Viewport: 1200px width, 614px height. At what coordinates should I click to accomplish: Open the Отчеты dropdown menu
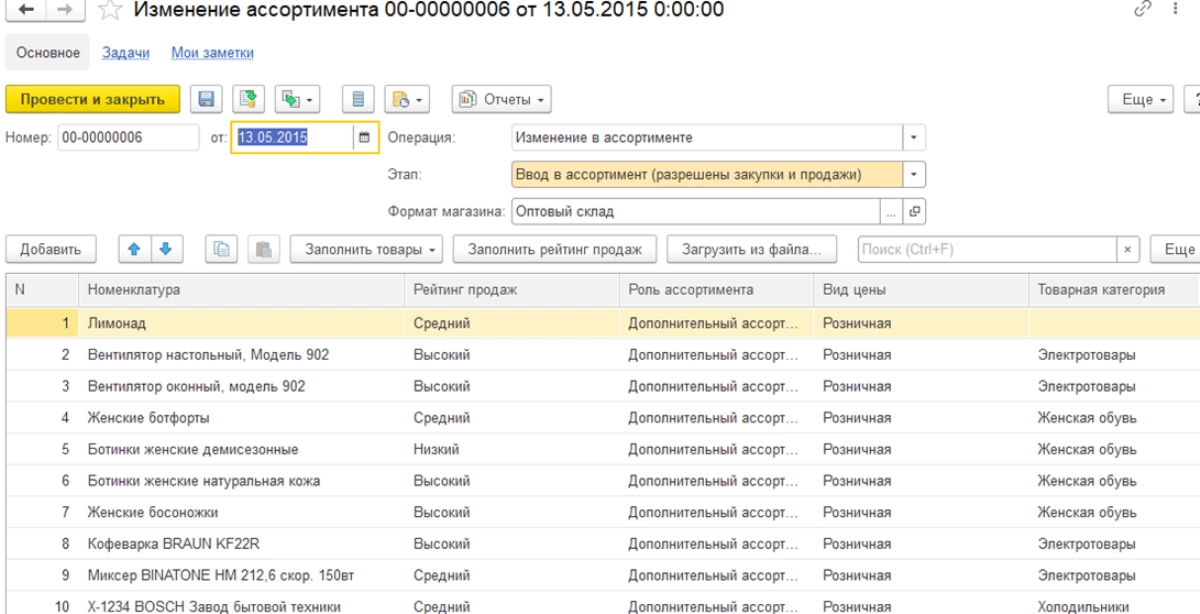(x=502, y=100)
